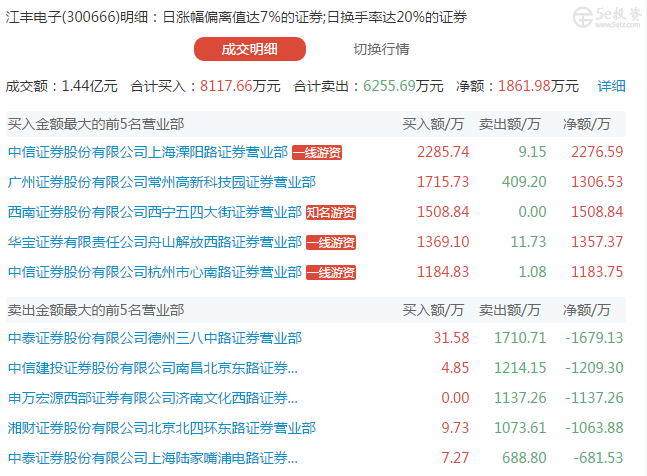The image size is (647, 476).
Task: Click the net amount -1209.30
Action: [x=594, y=368]
